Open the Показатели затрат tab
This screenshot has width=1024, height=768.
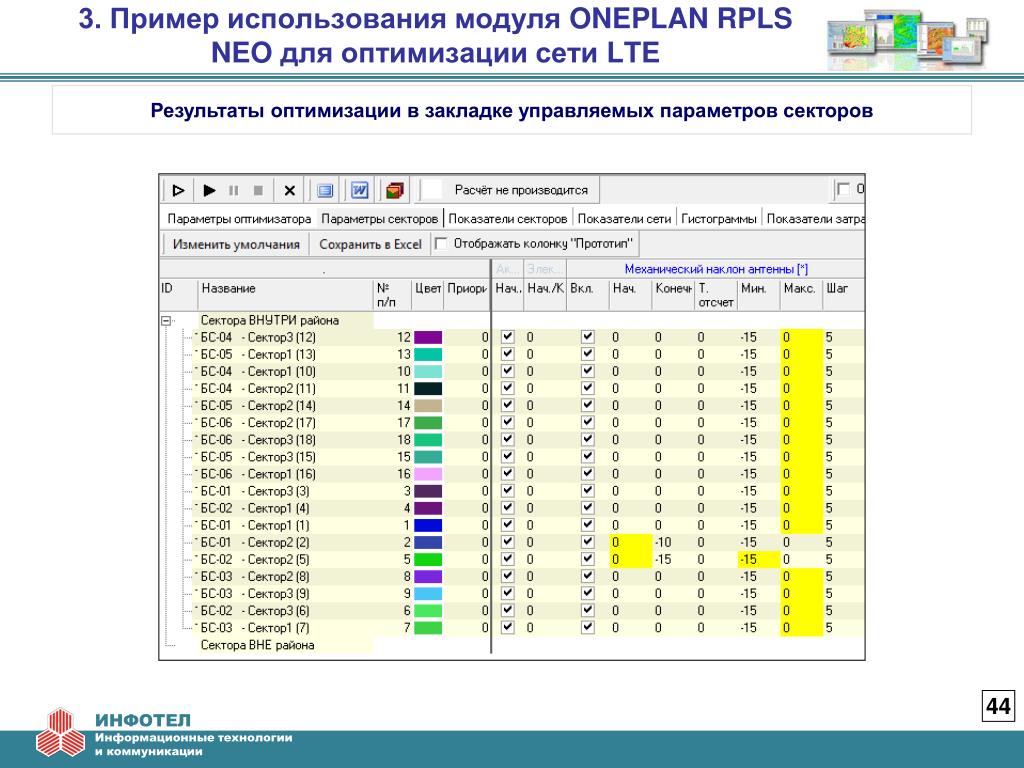click(815, 219)
